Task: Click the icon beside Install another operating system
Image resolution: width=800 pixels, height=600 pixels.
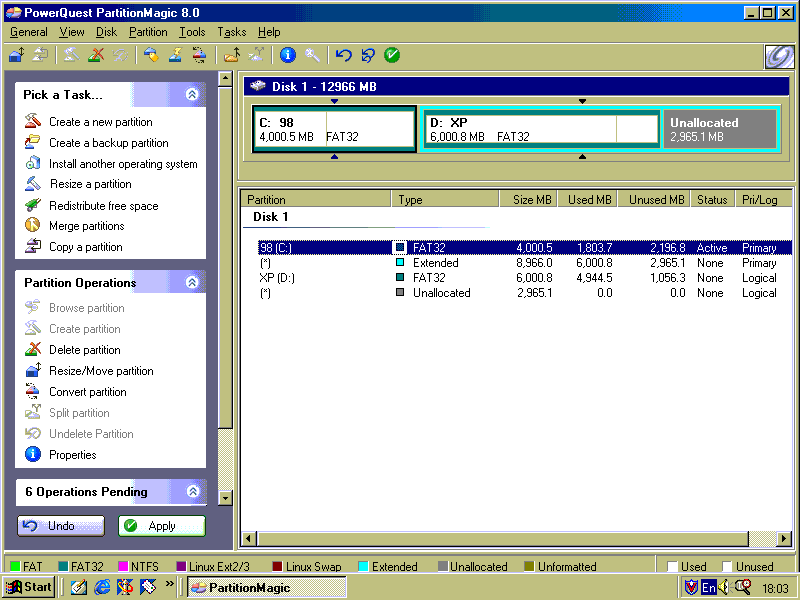Action: click(32, 164)
